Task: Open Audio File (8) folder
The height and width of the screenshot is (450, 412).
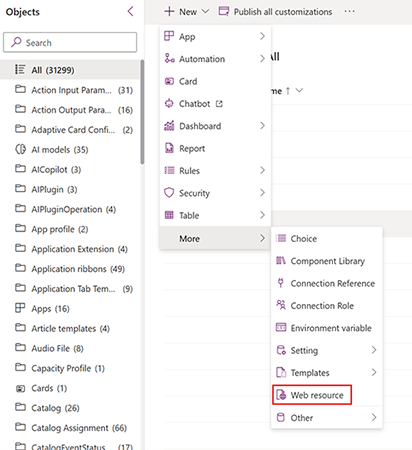Action: point(70,348)
